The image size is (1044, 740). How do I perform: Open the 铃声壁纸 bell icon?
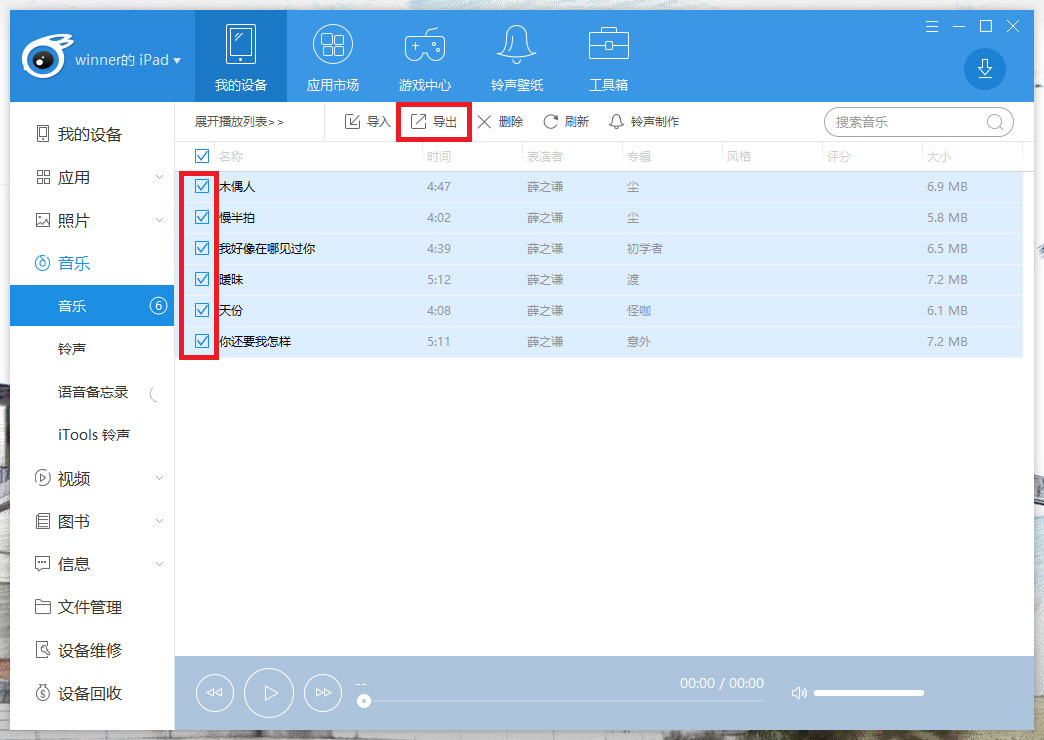pyautogui.click(x=517, y=46)
